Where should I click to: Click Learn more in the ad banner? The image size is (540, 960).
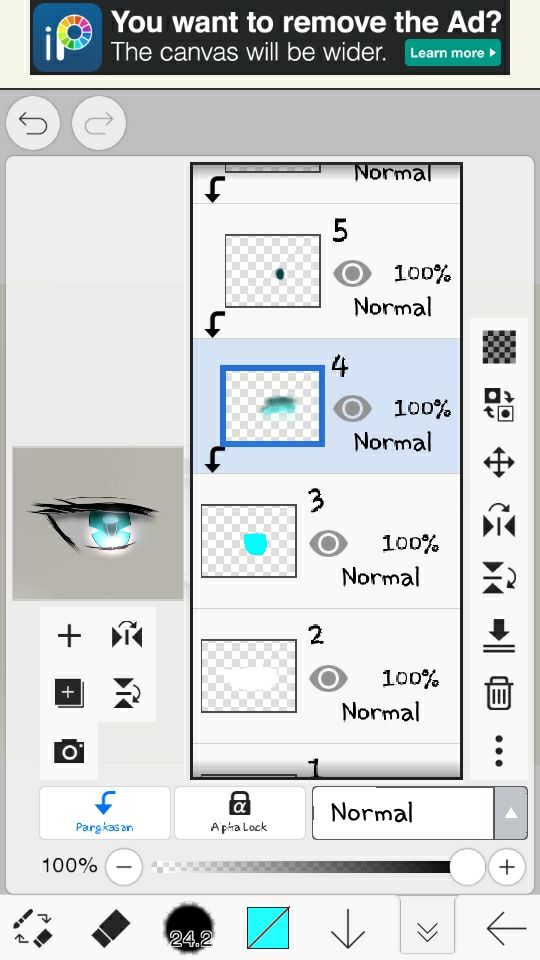[452, 53]
